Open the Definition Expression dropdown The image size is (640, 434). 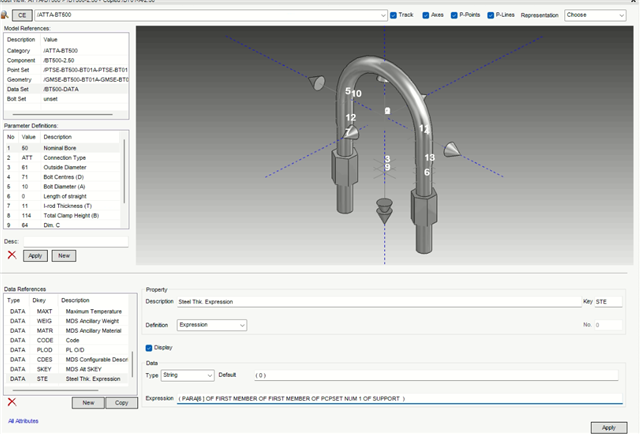tap(212, 325)
